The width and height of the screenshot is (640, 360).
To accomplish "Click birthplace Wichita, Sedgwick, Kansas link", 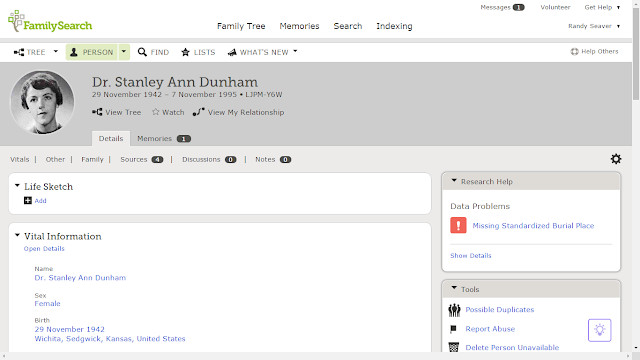I will tap(110, 338).
